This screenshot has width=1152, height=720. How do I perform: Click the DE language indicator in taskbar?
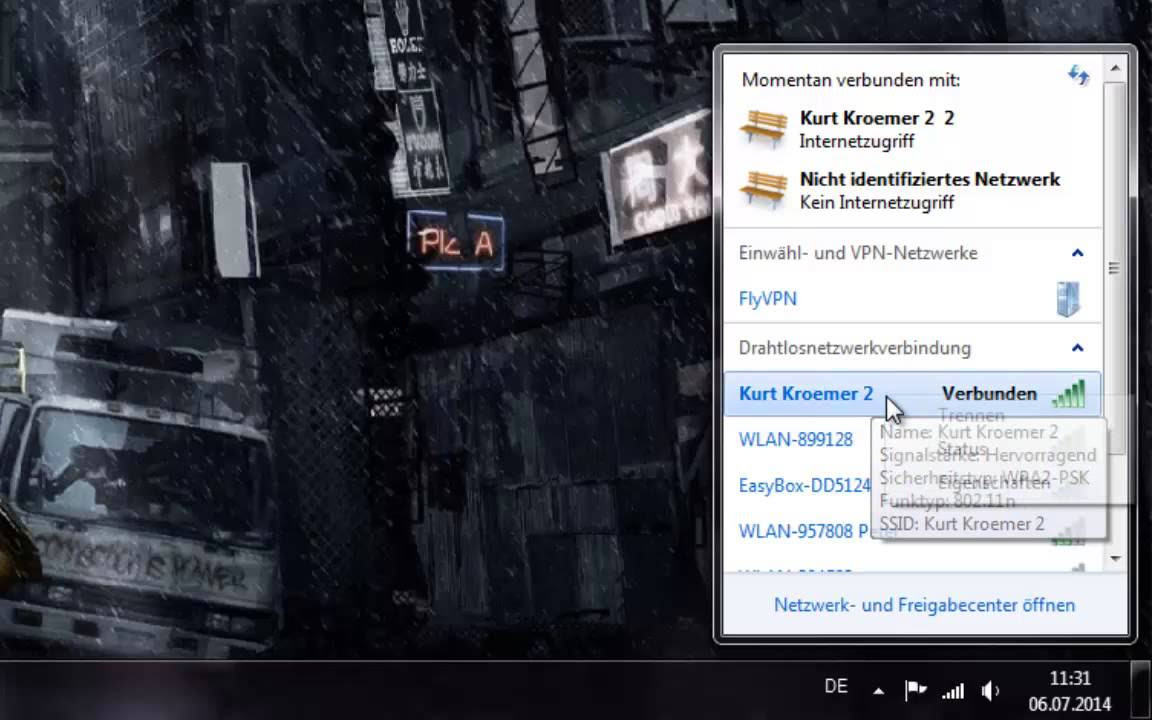tap(836, 686)
